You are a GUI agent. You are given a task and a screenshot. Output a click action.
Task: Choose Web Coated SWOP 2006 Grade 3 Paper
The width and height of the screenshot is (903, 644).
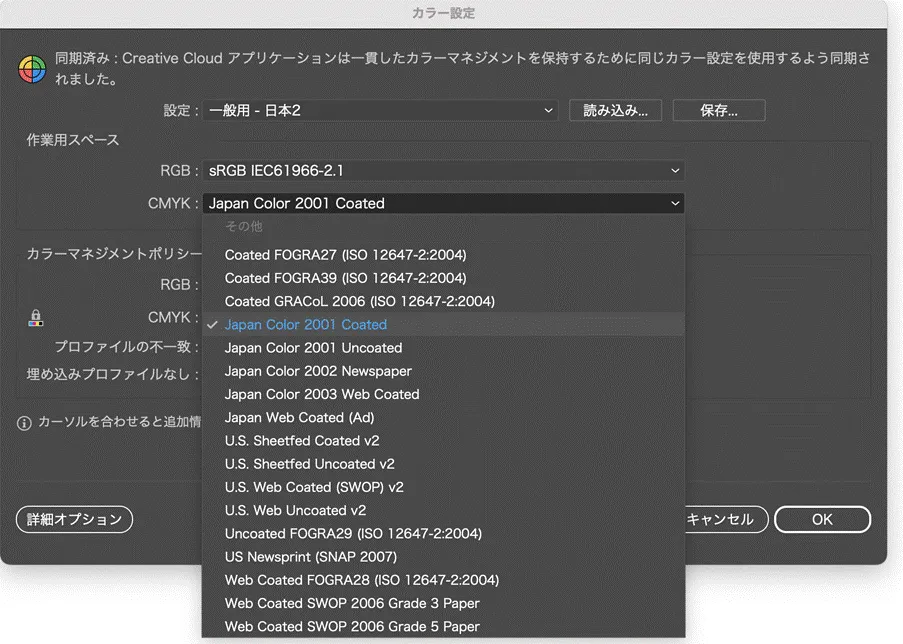click(x=352, y=603)
